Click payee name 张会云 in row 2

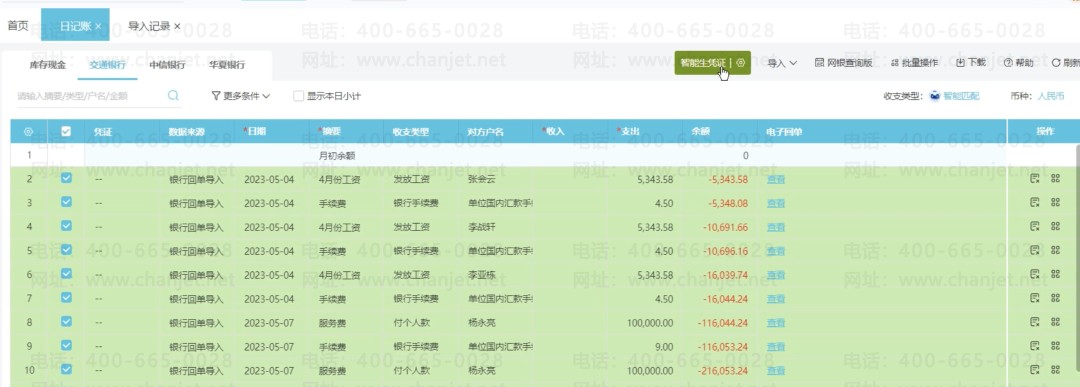click(x=481, y=180)
